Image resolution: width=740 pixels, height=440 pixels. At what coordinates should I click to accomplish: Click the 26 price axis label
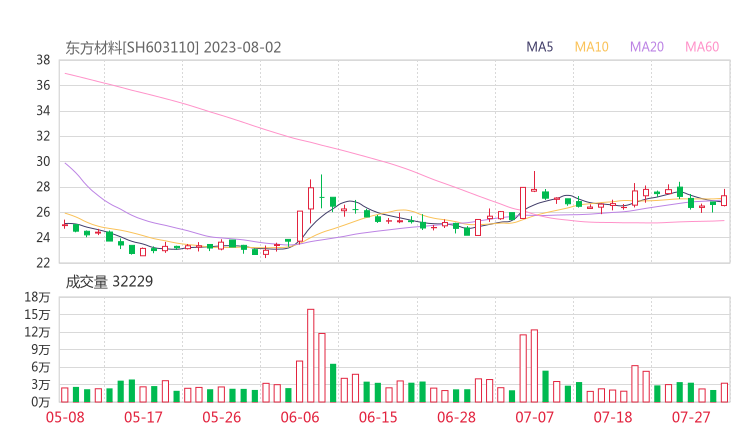point(43,212)
